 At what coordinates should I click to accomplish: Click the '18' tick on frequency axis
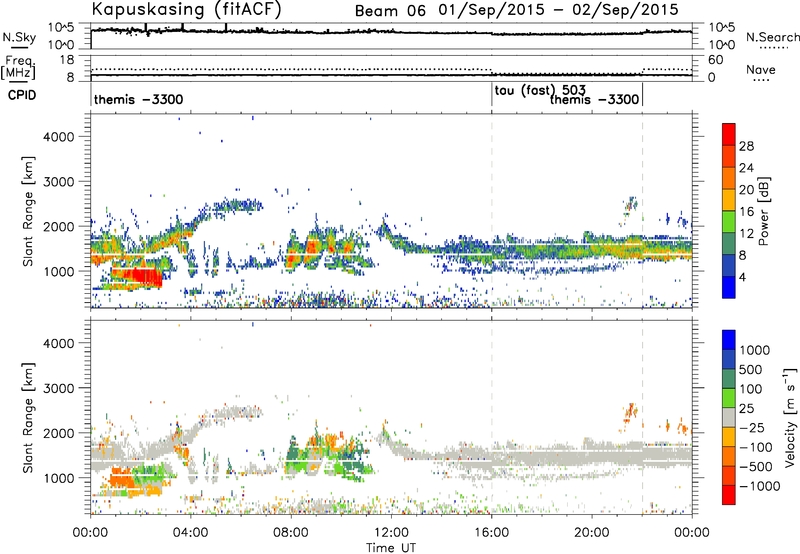point(67,60)
